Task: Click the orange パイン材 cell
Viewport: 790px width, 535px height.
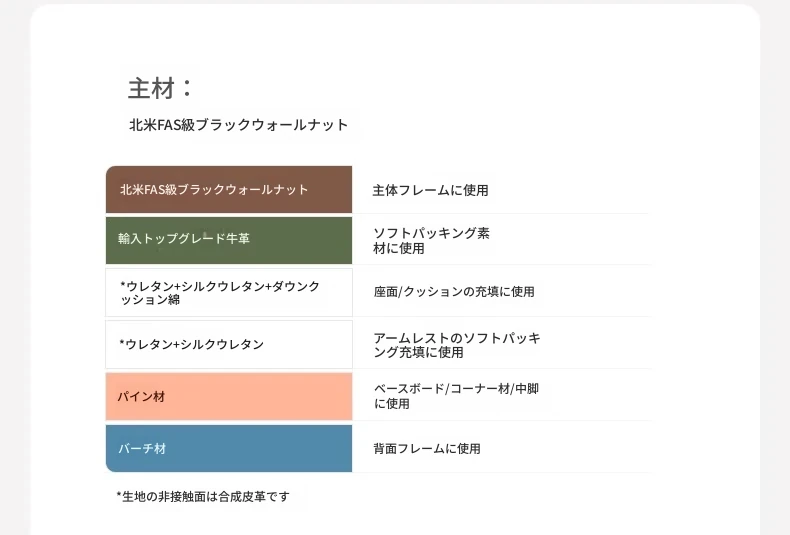Action: [x=229, y=396]
